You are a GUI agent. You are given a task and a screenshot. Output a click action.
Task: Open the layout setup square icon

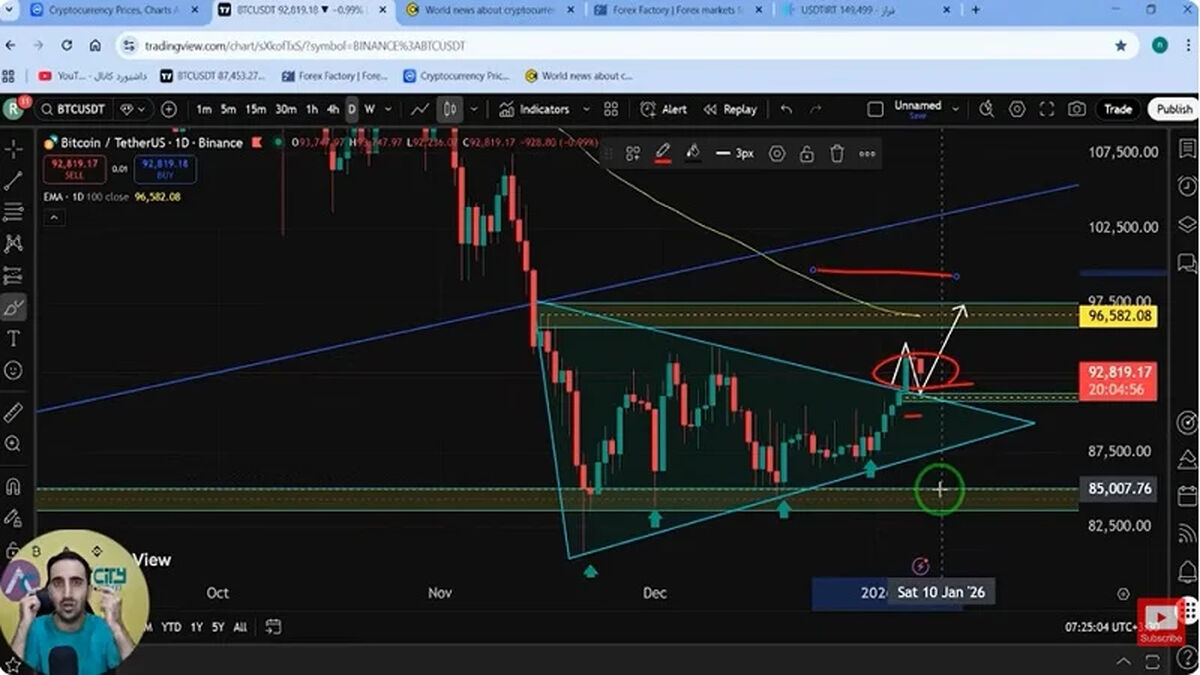[x=875, y=109]
